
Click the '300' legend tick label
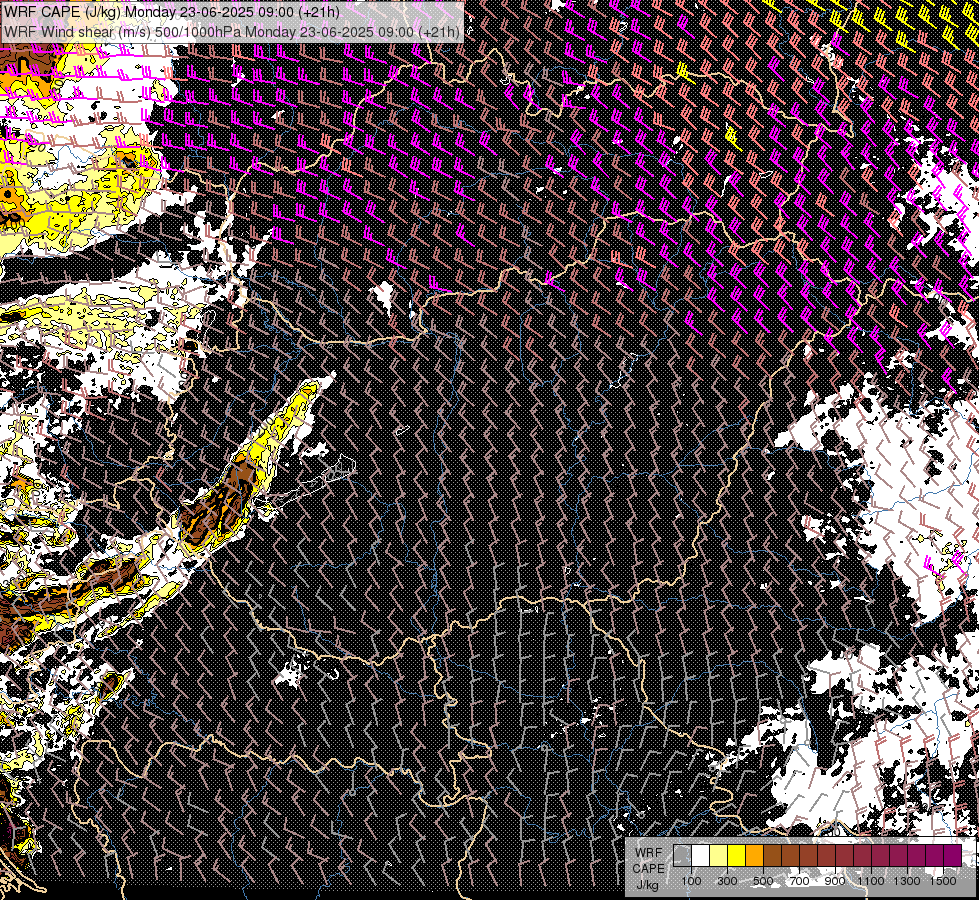tap(727, 881)
